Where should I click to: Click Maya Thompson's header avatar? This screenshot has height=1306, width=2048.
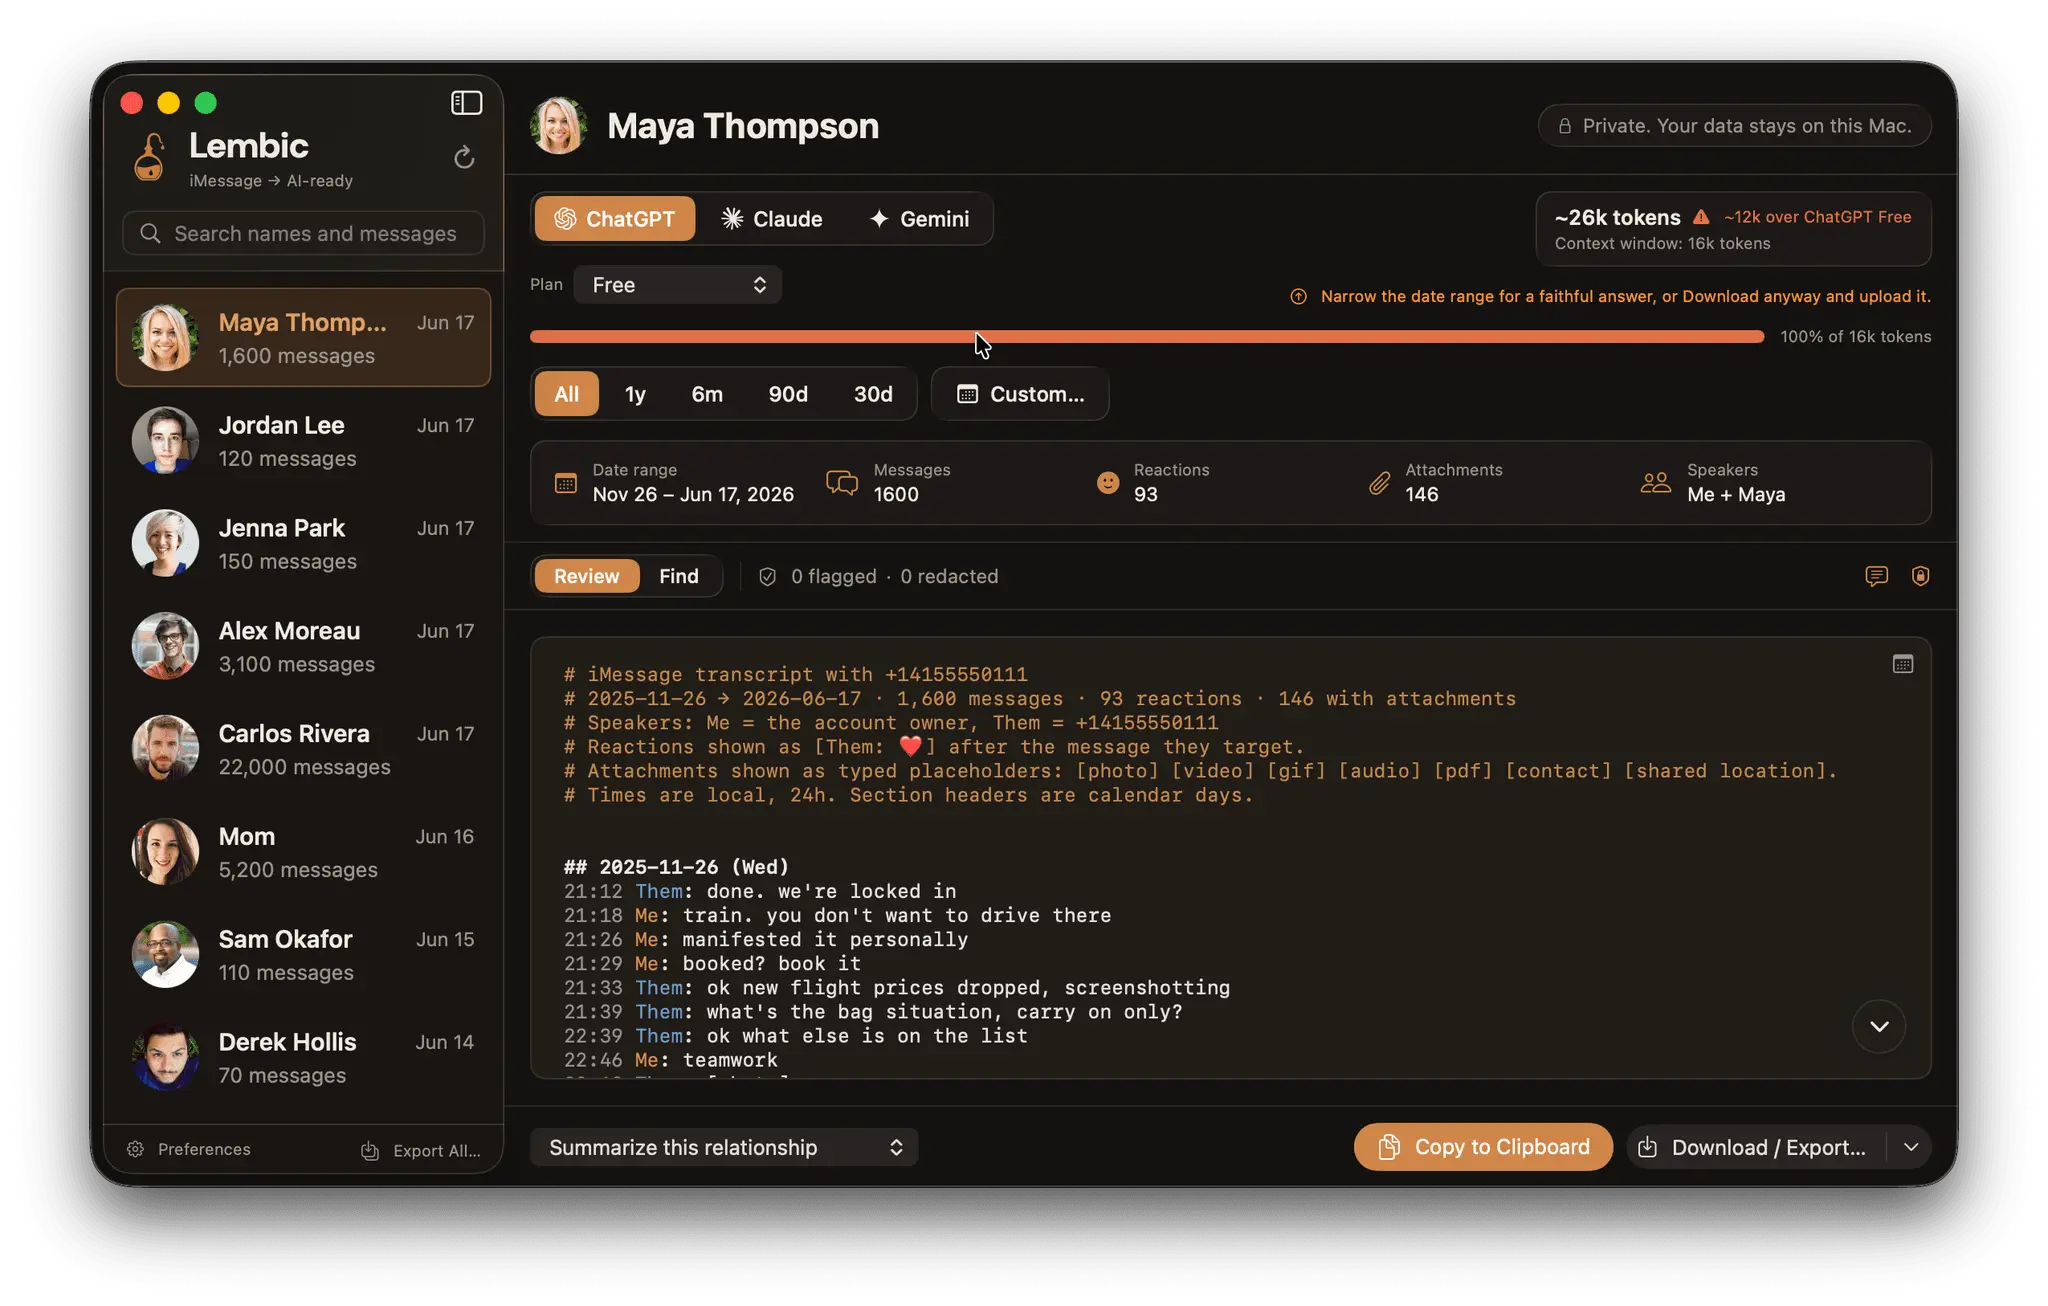pos(559,125)
